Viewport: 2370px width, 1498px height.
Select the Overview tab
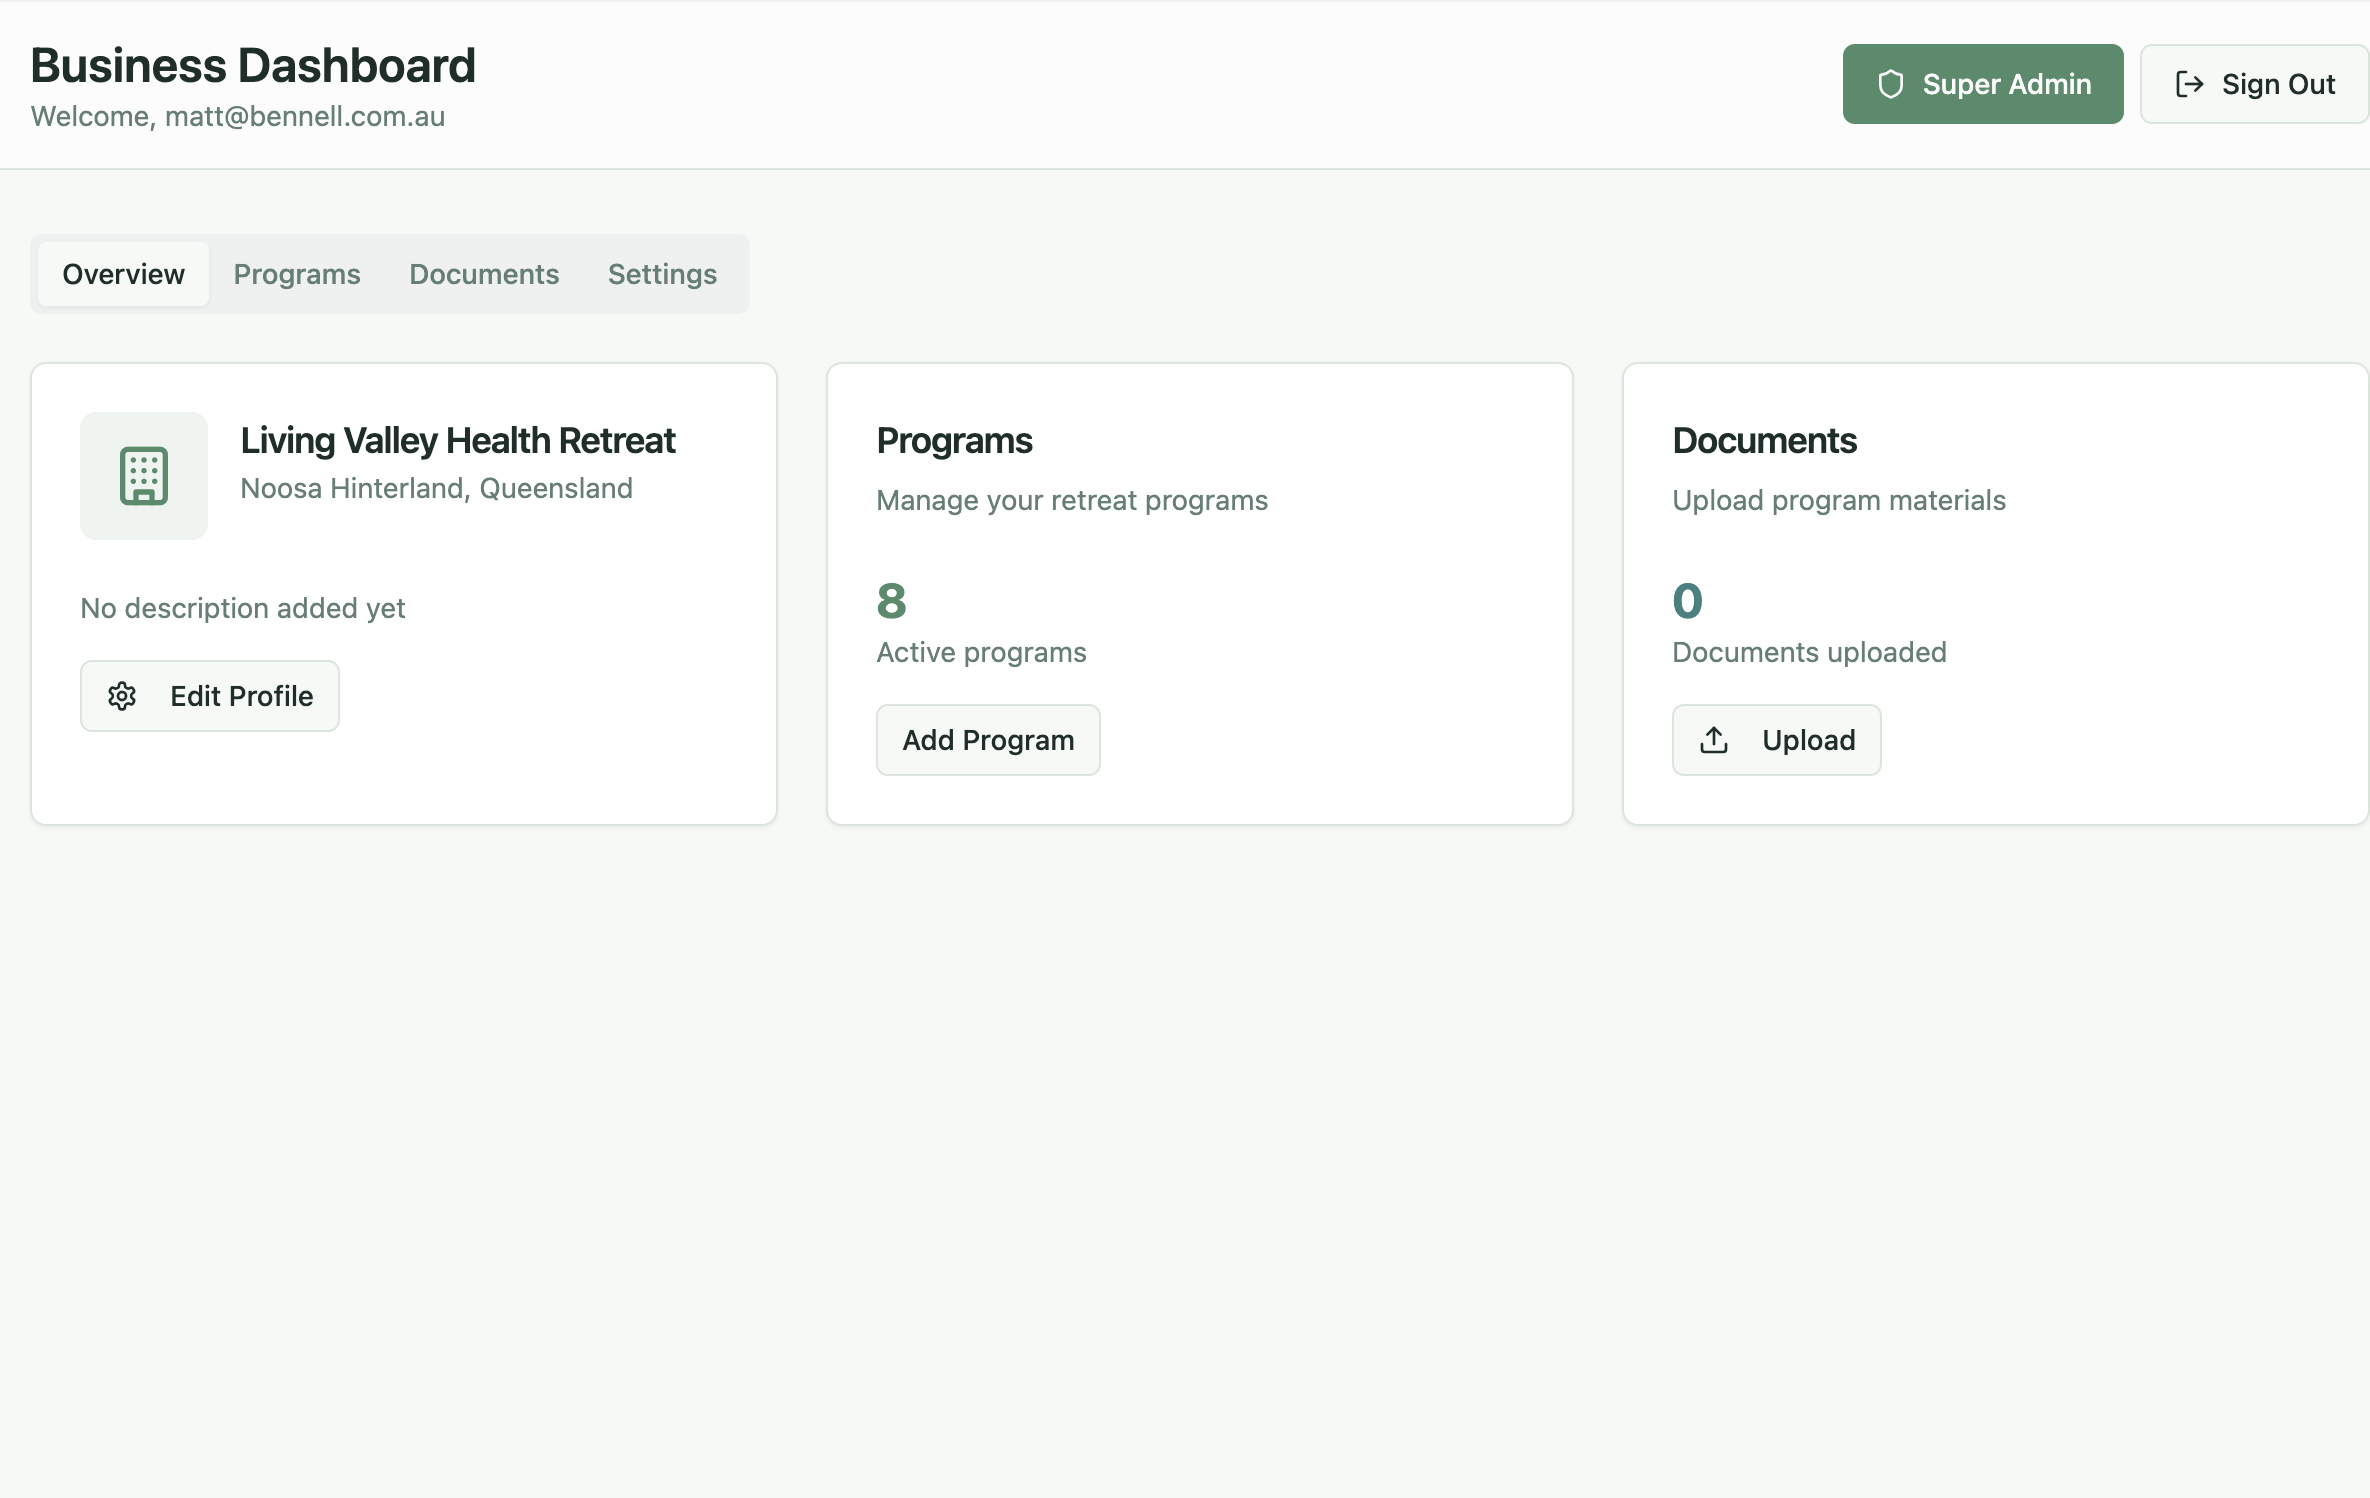pos(123,274)
